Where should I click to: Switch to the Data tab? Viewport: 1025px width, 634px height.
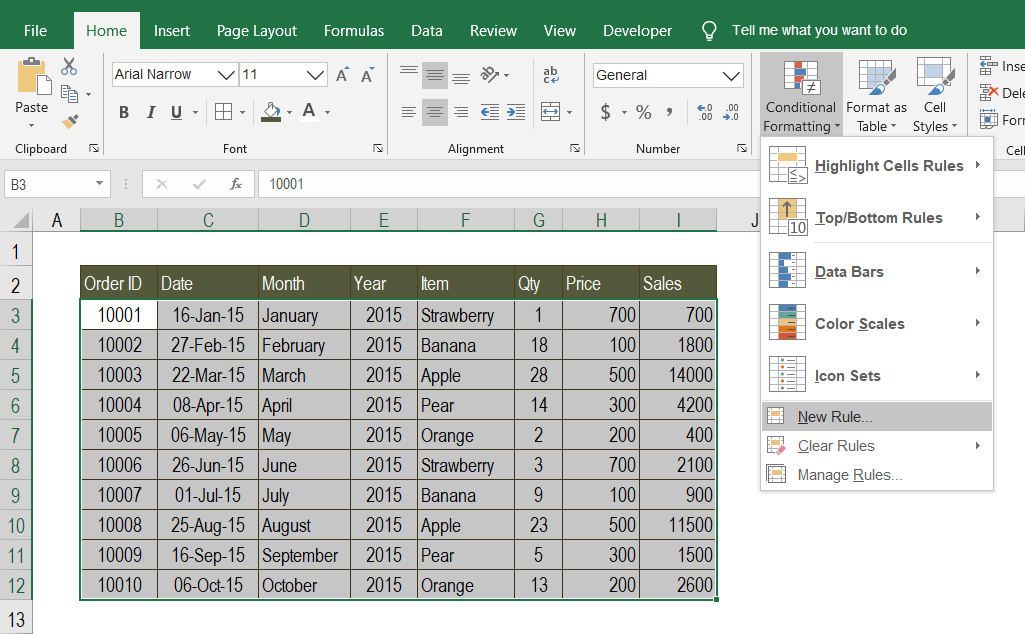click(427, 31)
